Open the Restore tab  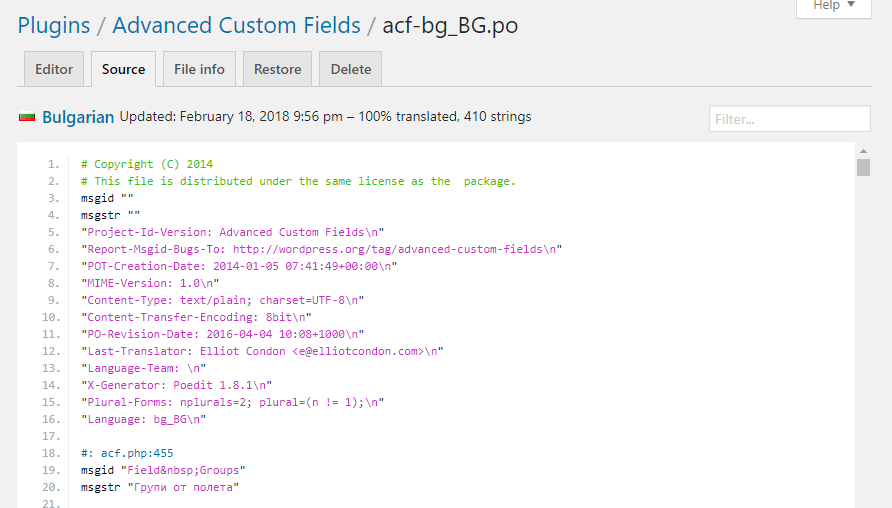pyautogui.click(x=277, y=69)
